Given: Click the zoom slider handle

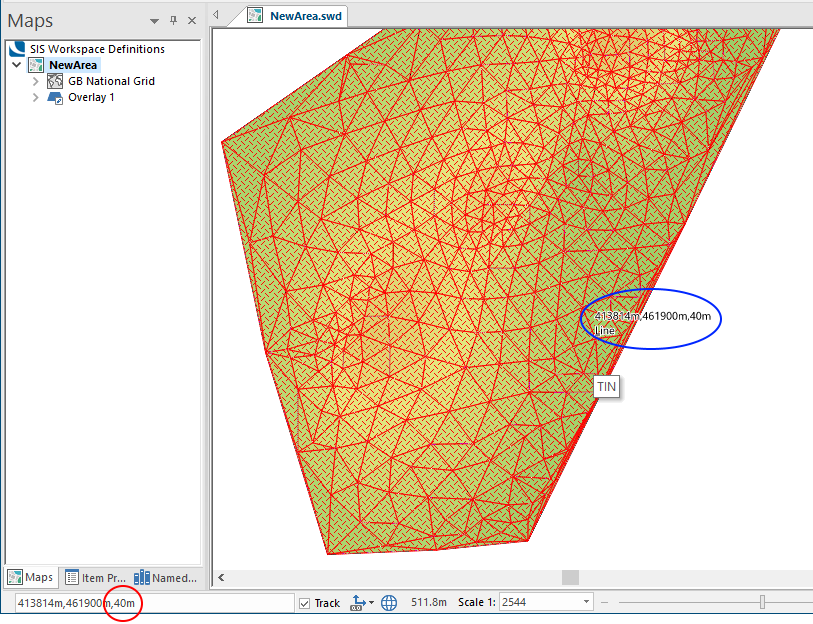Looking at the screenshot, I should (762, 602).
